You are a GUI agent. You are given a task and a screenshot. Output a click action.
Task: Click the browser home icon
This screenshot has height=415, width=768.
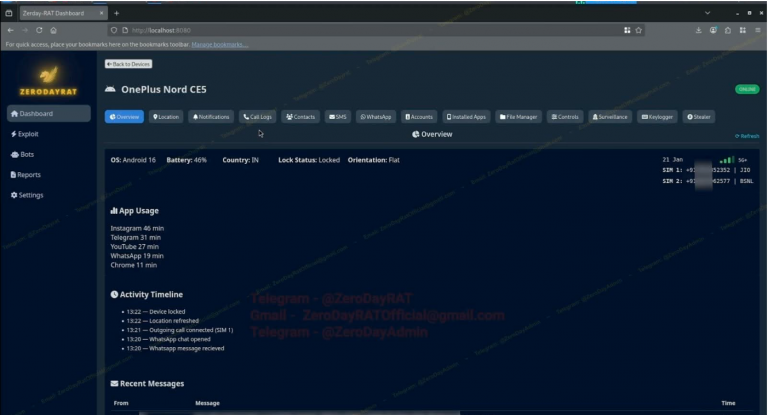pyautogui.click(x=53, y=30)
